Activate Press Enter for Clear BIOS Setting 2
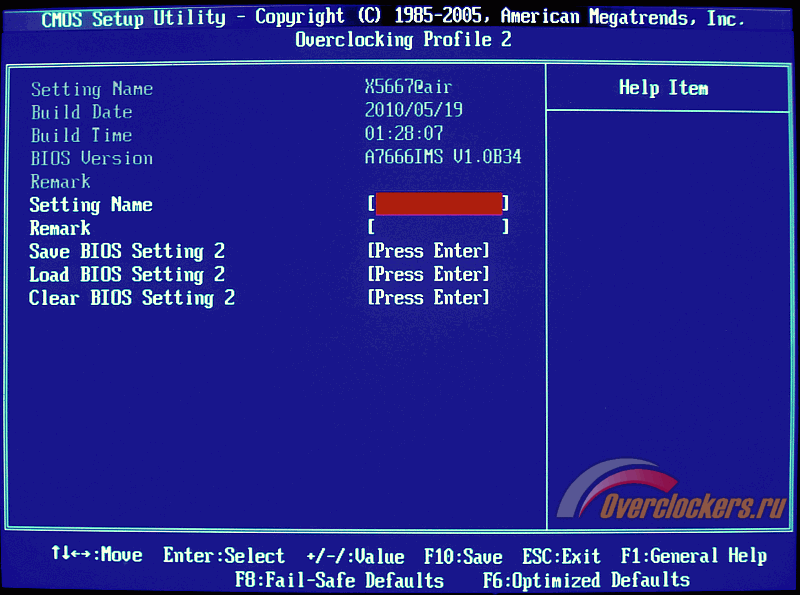 [x=429, y=298]
